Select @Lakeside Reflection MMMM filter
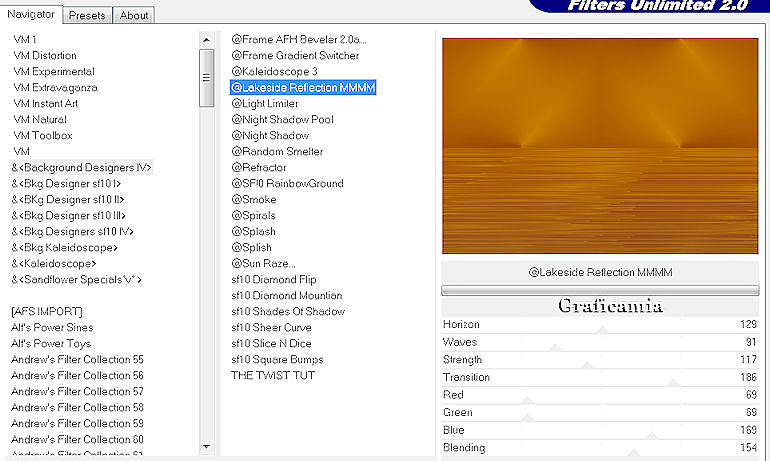770x461 pixels. pyautogui.click(x=303, y=87)
